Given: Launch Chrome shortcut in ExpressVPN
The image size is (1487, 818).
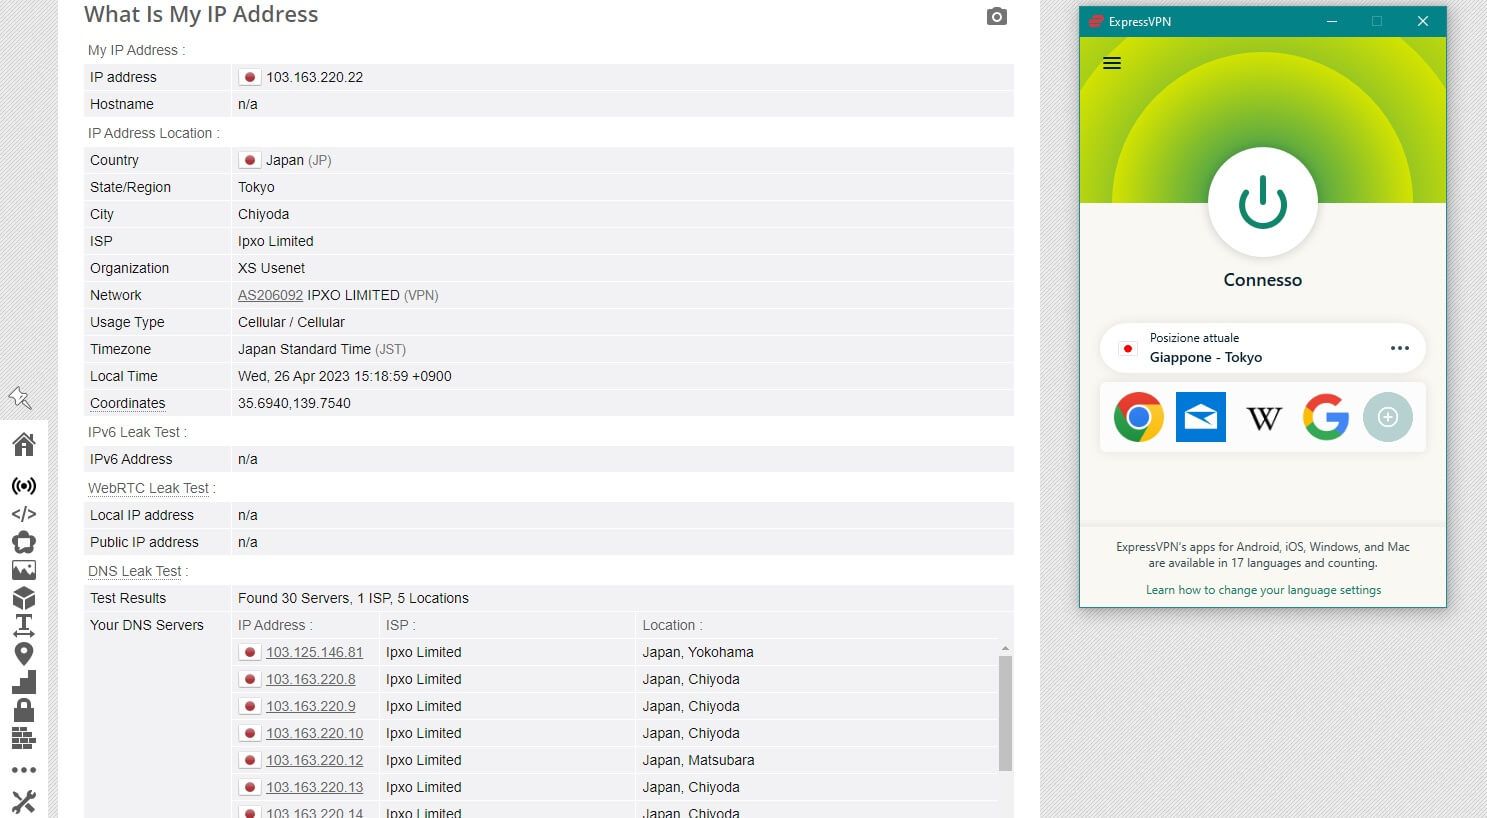Looking at the screenshot, I should (x=1139, y=417).
